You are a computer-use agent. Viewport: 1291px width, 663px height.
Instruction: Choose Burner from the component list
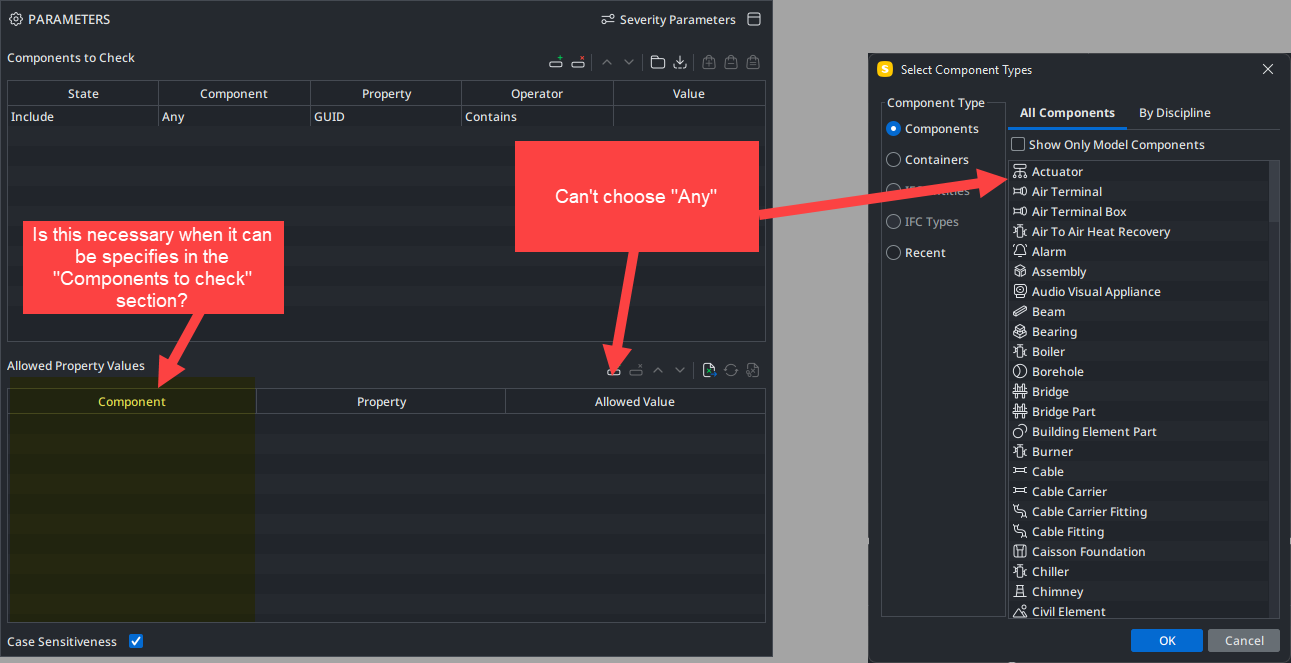1139,452
